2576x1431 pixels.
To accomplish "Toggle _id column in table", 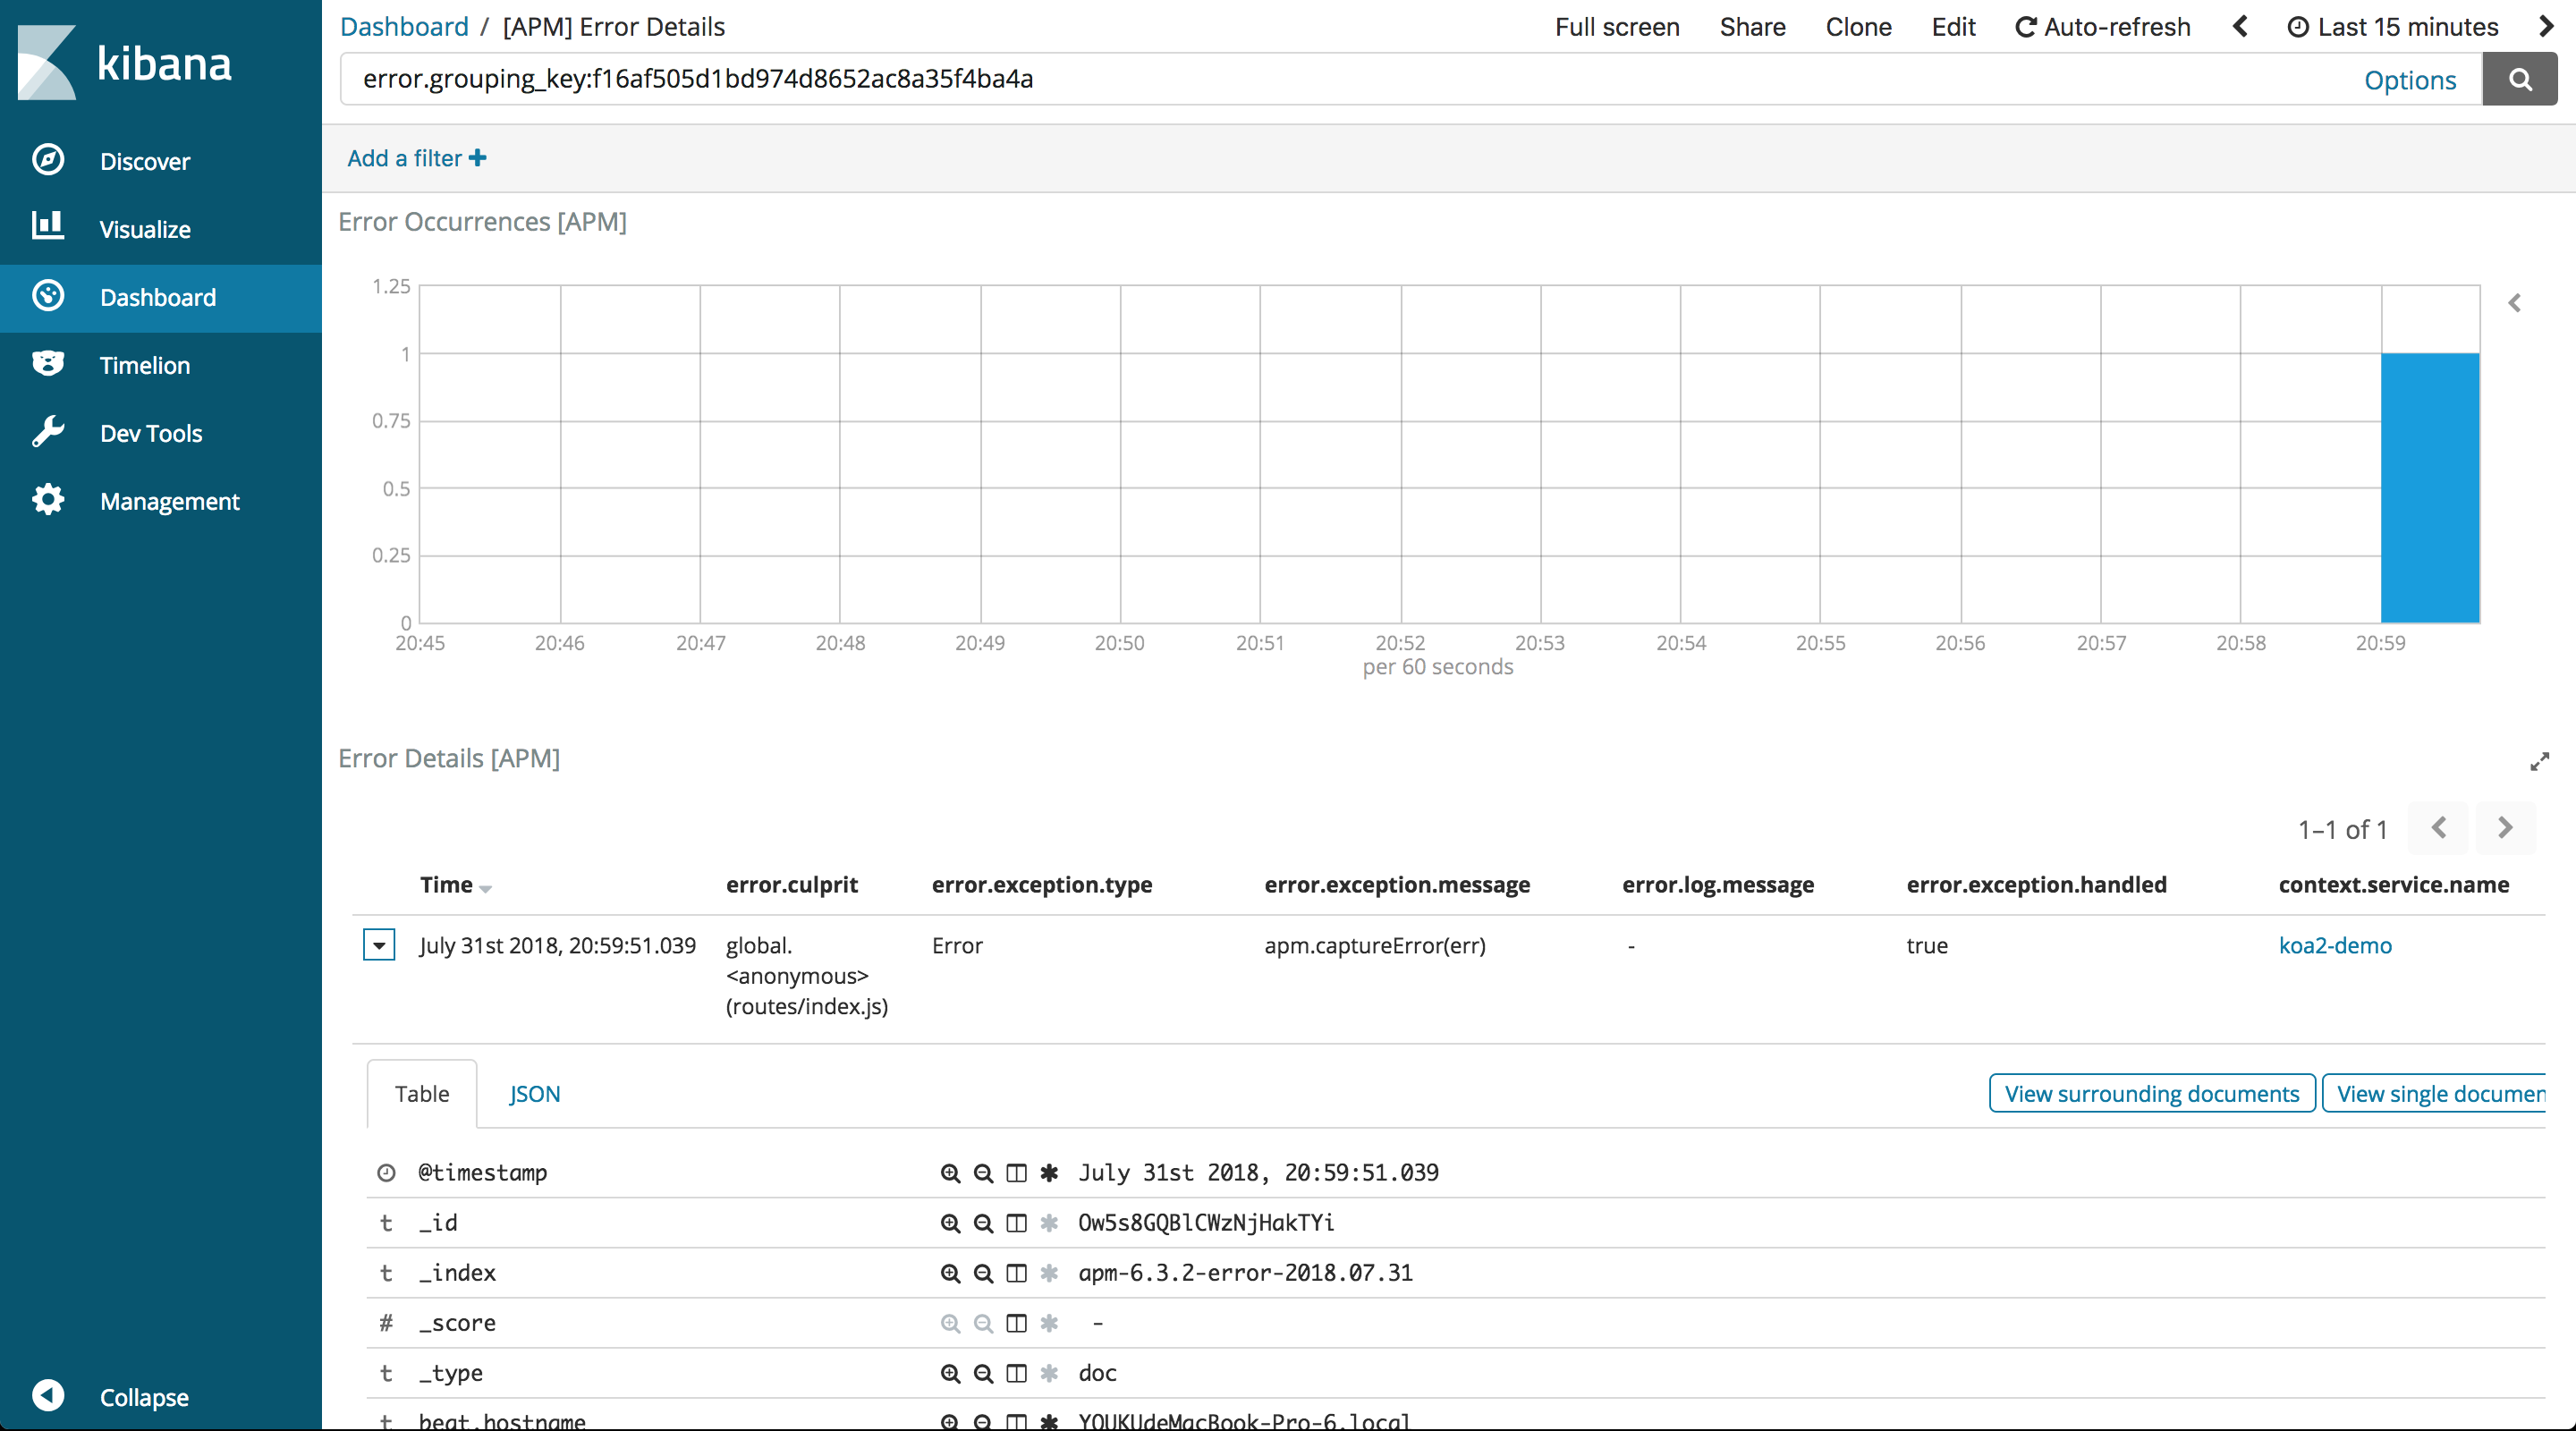I will [1016, 1223].
